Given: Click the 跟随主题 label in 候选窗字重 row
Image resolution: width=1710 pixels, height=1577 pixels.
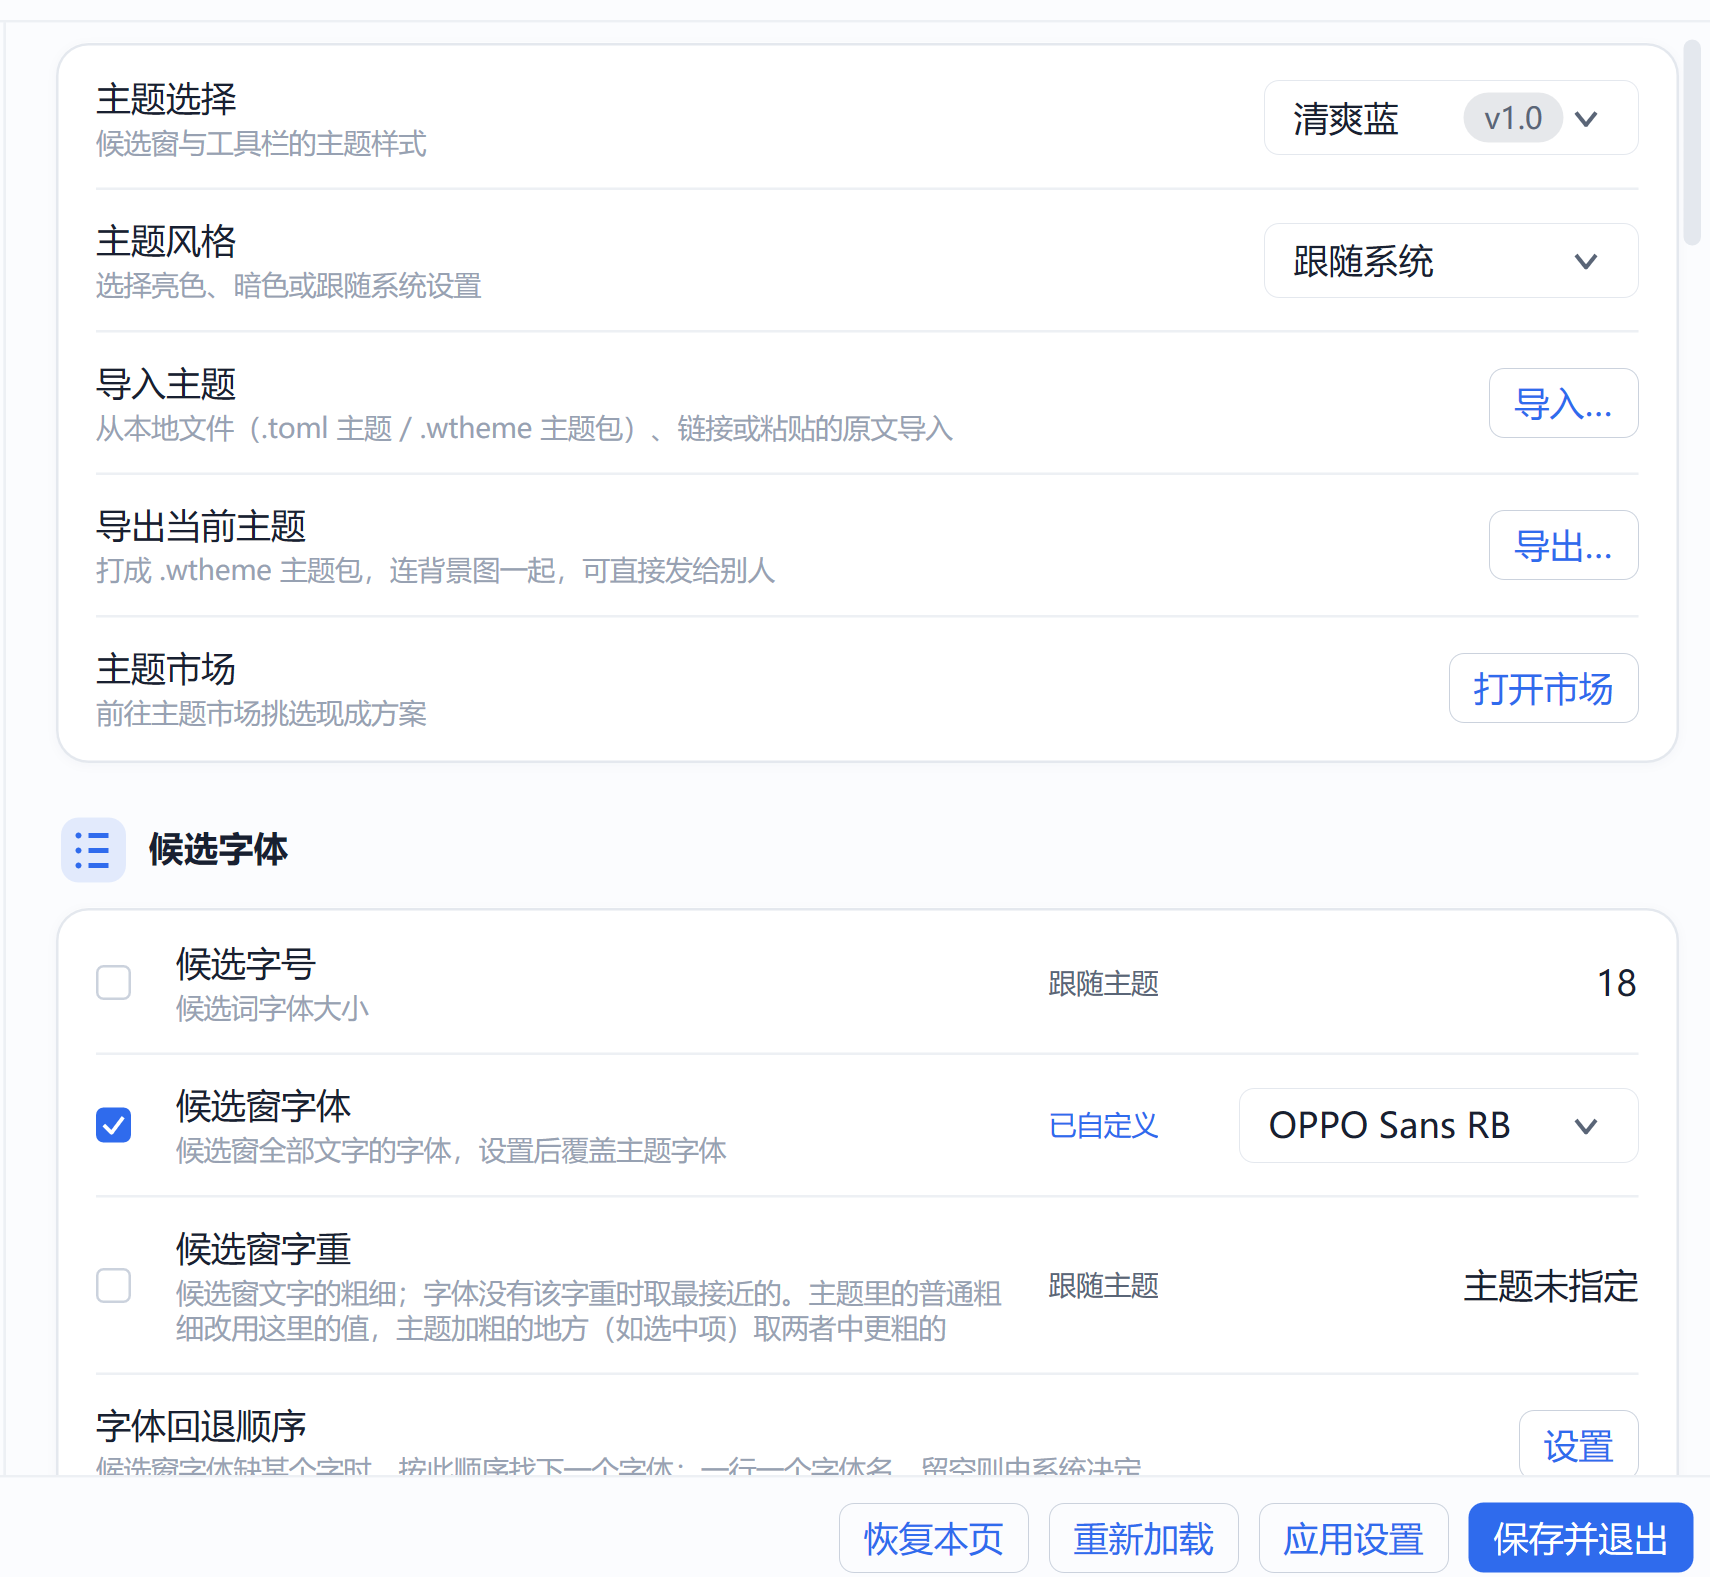Looking at the screenshot, I should pyautogui.click(x=1104, y=1286).
